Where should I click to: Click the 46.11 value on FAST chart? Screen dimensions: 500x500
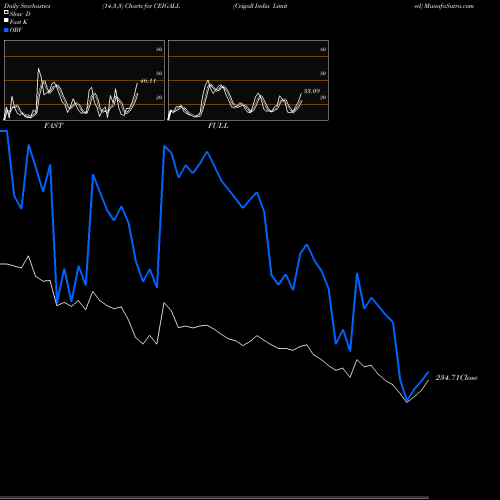coord(148,81)
